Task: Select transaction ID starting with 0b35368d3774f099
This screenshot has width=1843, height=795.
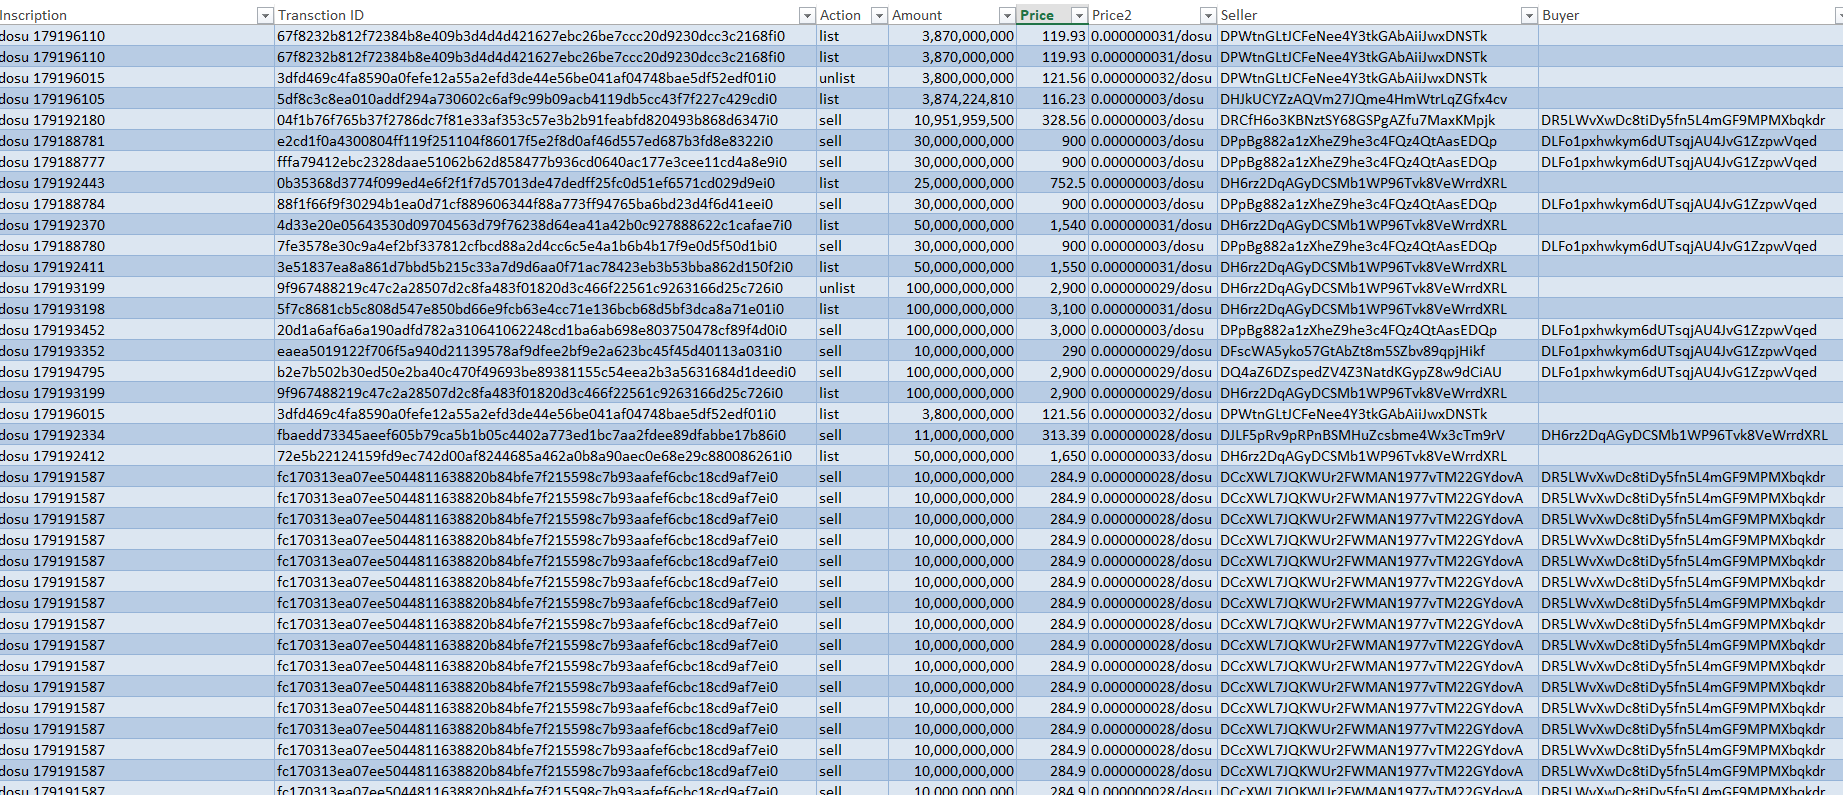Action: click(x=545, y=183)
